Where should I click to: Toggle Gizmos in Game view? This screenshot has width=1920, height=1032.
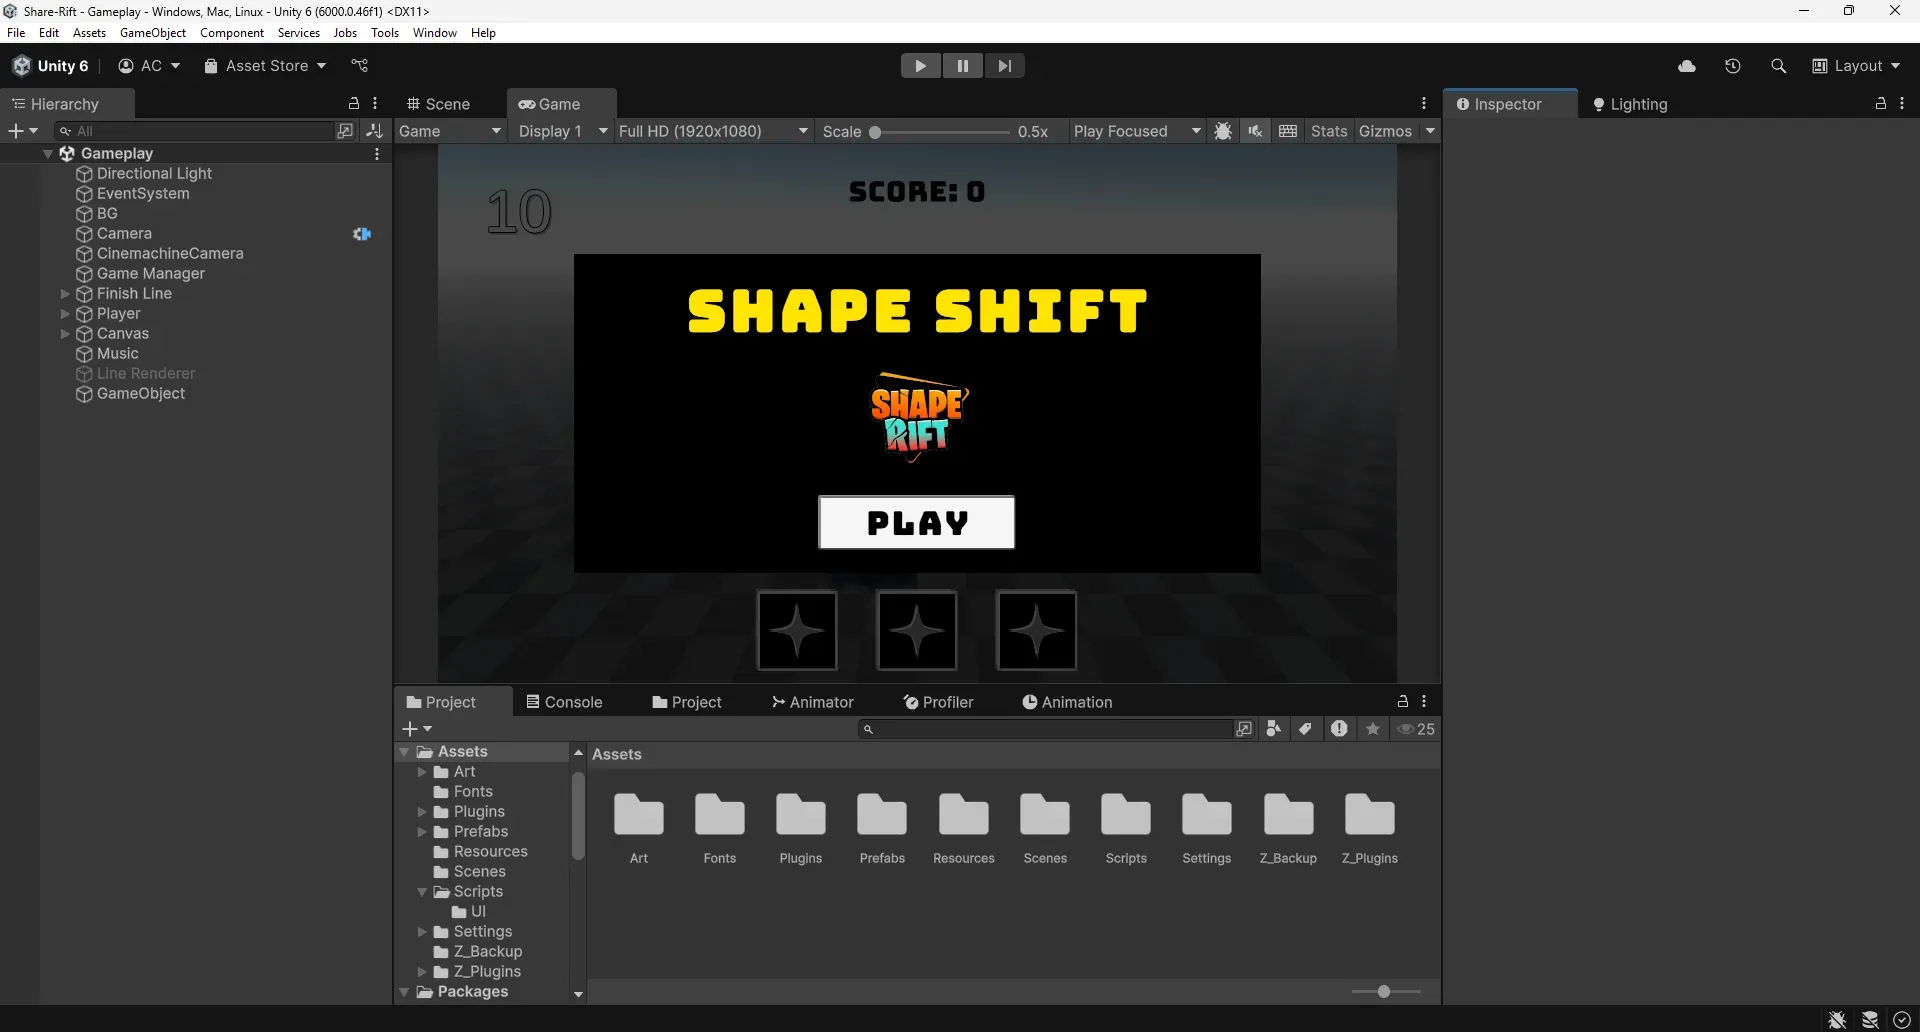tap(1385, 131)
